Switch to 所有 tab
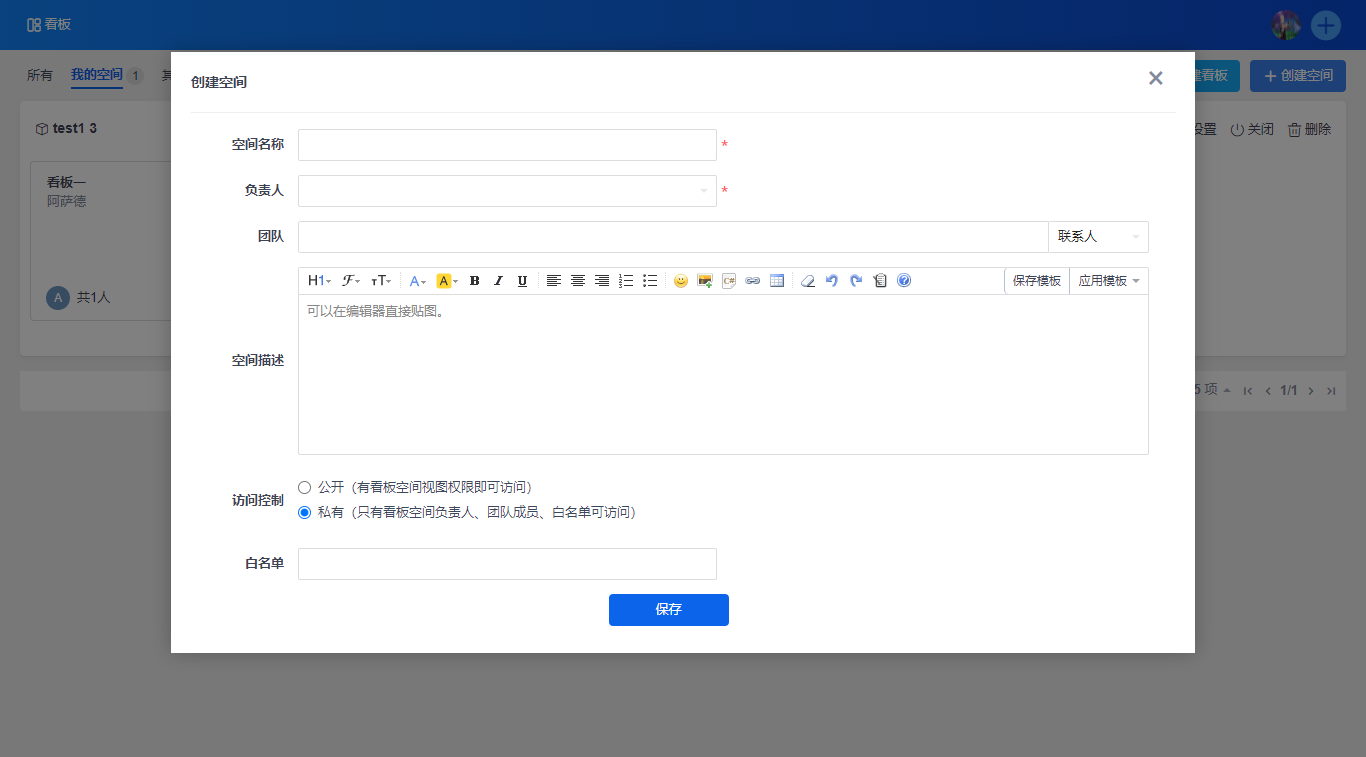The width and height of the screenshot is (1366, 757). [x=40, y=76]
